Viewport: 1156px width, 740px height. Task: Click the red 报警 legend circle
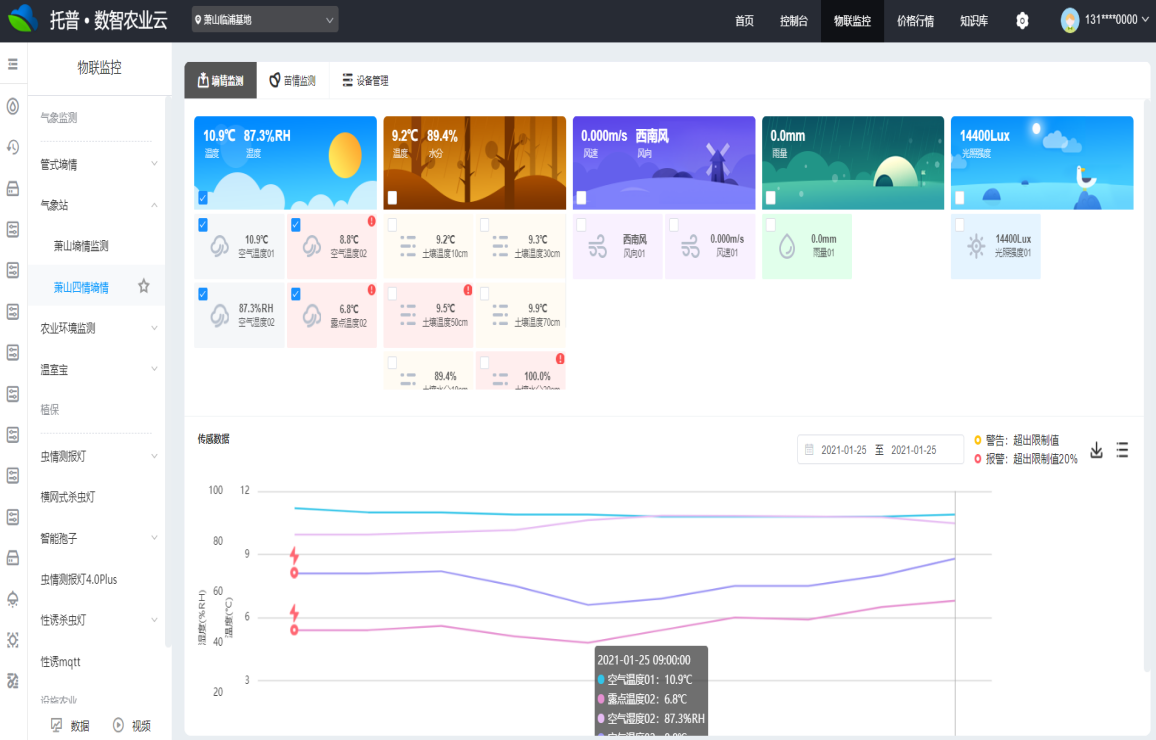coord(978,458)
